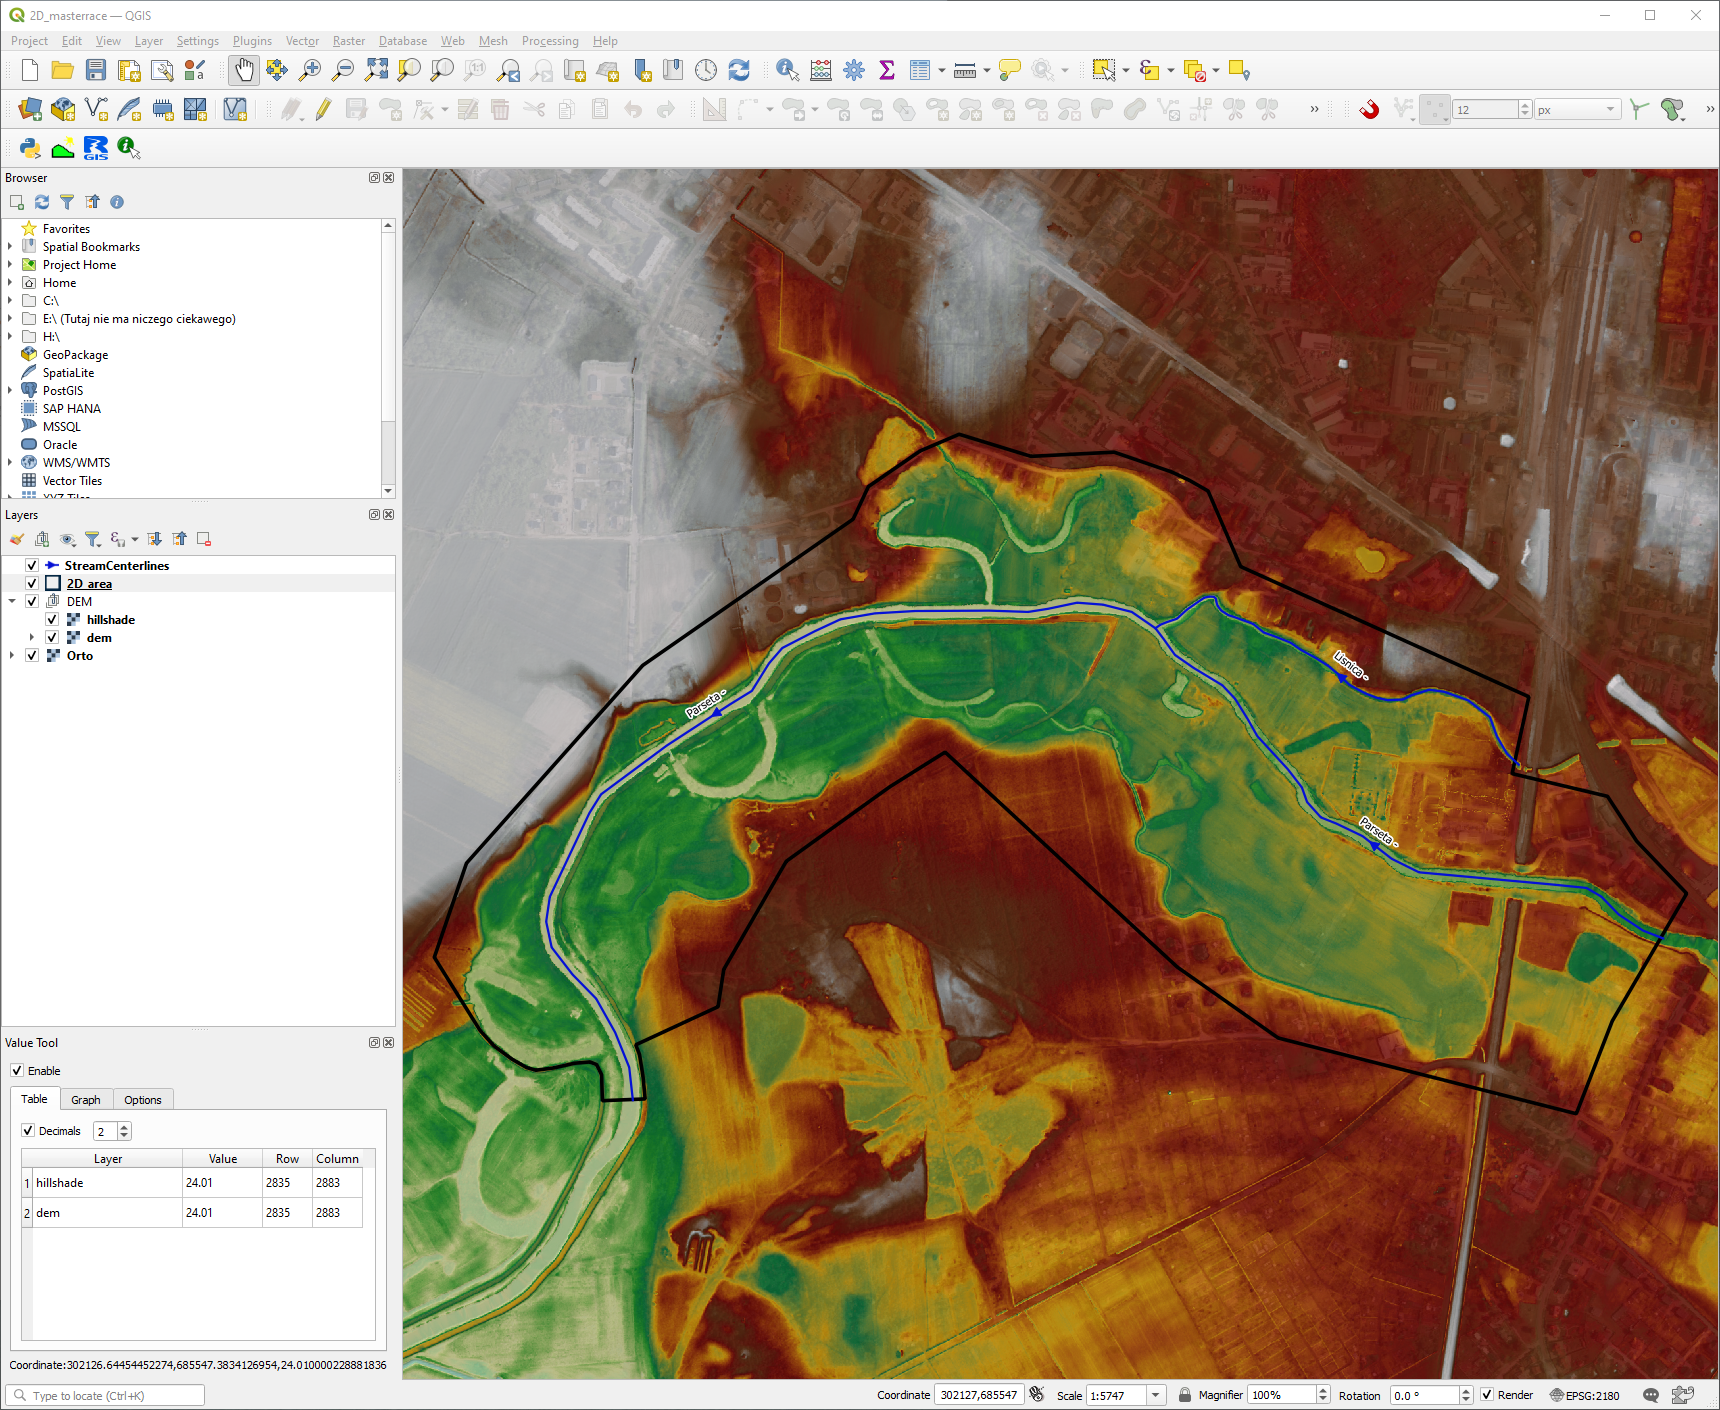
Task: Expand the Orto layer node
Action: tap(12, 656)
